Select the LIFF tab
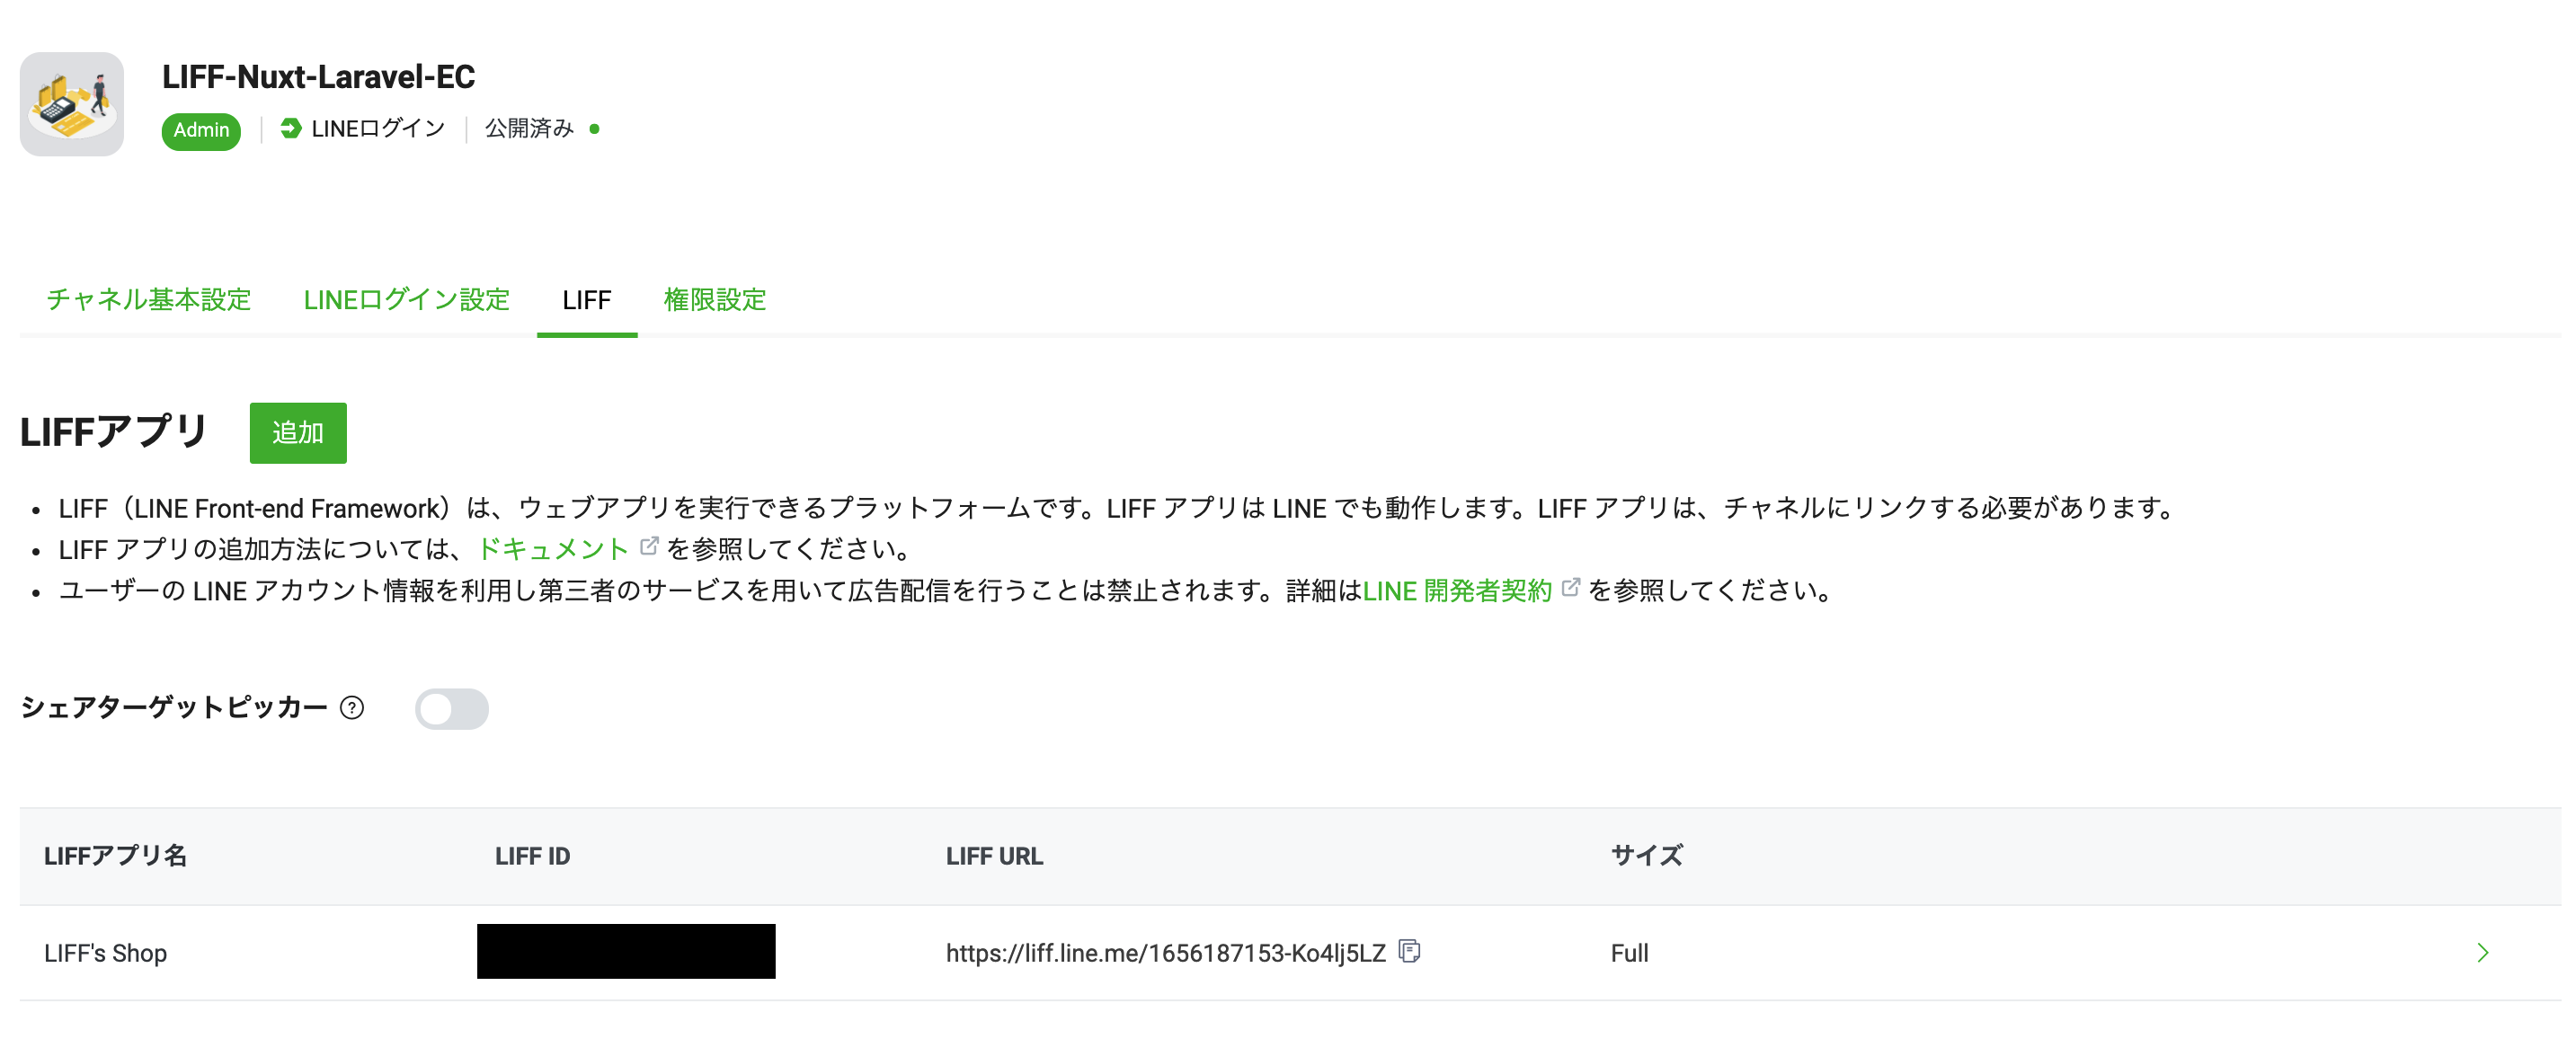The image size is (2576, 1039). pos(586,299)
